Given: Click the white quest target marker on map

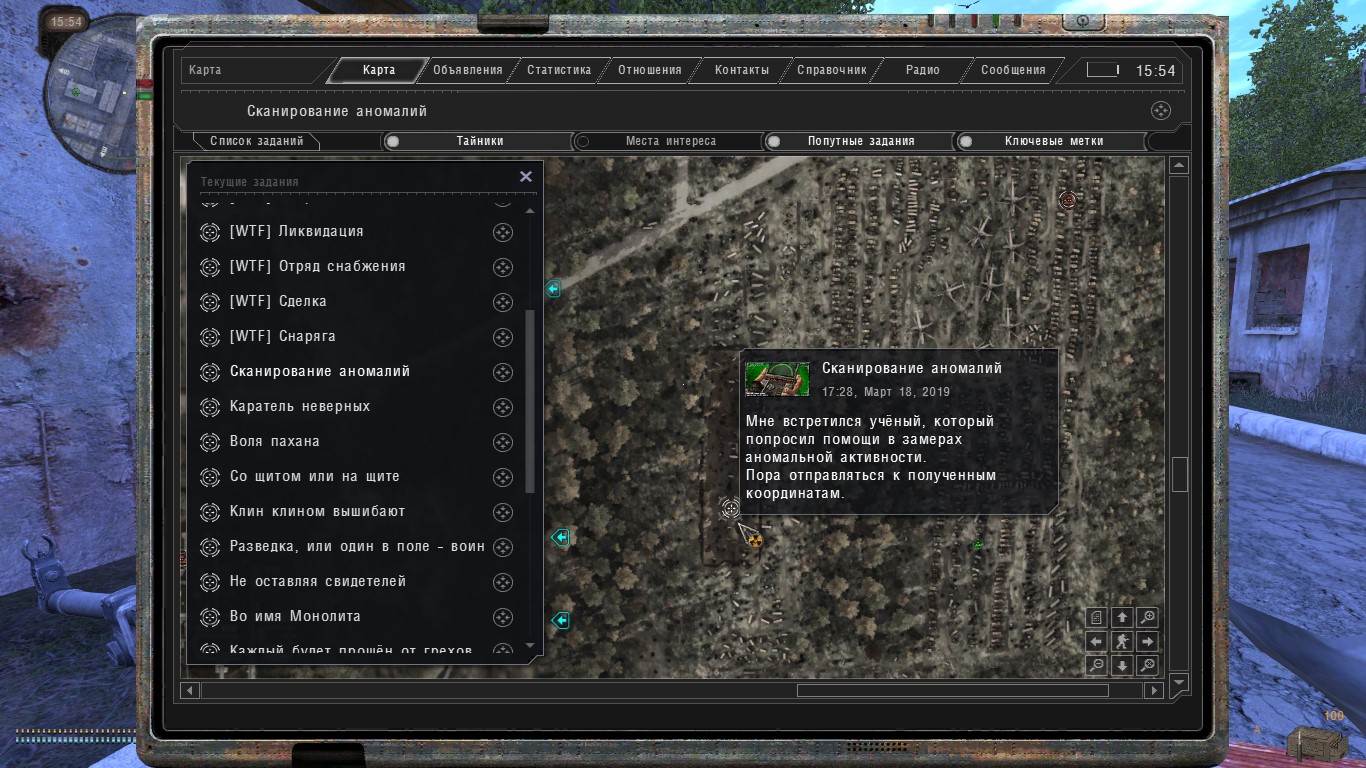Looking at the screenshot, I should click(x=731, y=509).
